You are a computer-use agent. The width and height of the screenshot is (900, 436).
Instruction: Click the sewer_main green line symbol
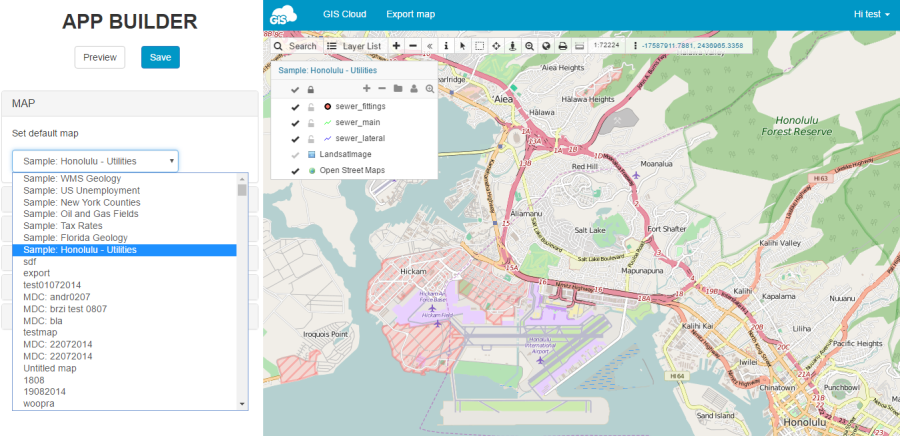[x=328, y=122]
